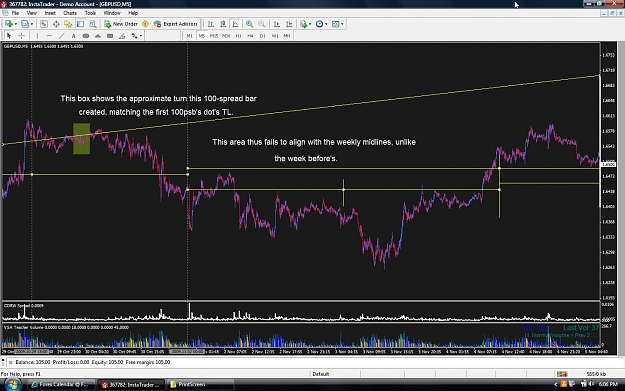Open the Data Window icon
Image resolution: width=625 pixels, height=391 pixels.
click(56, 24)
